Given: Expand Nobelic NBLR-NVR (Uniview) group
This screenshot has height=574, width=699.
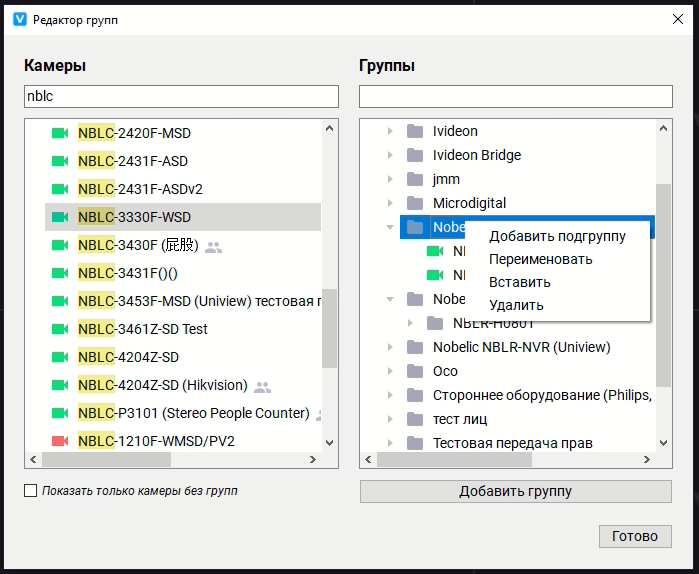Looking at the screenshot, I should pyautogui.click(x=390, y=347).
